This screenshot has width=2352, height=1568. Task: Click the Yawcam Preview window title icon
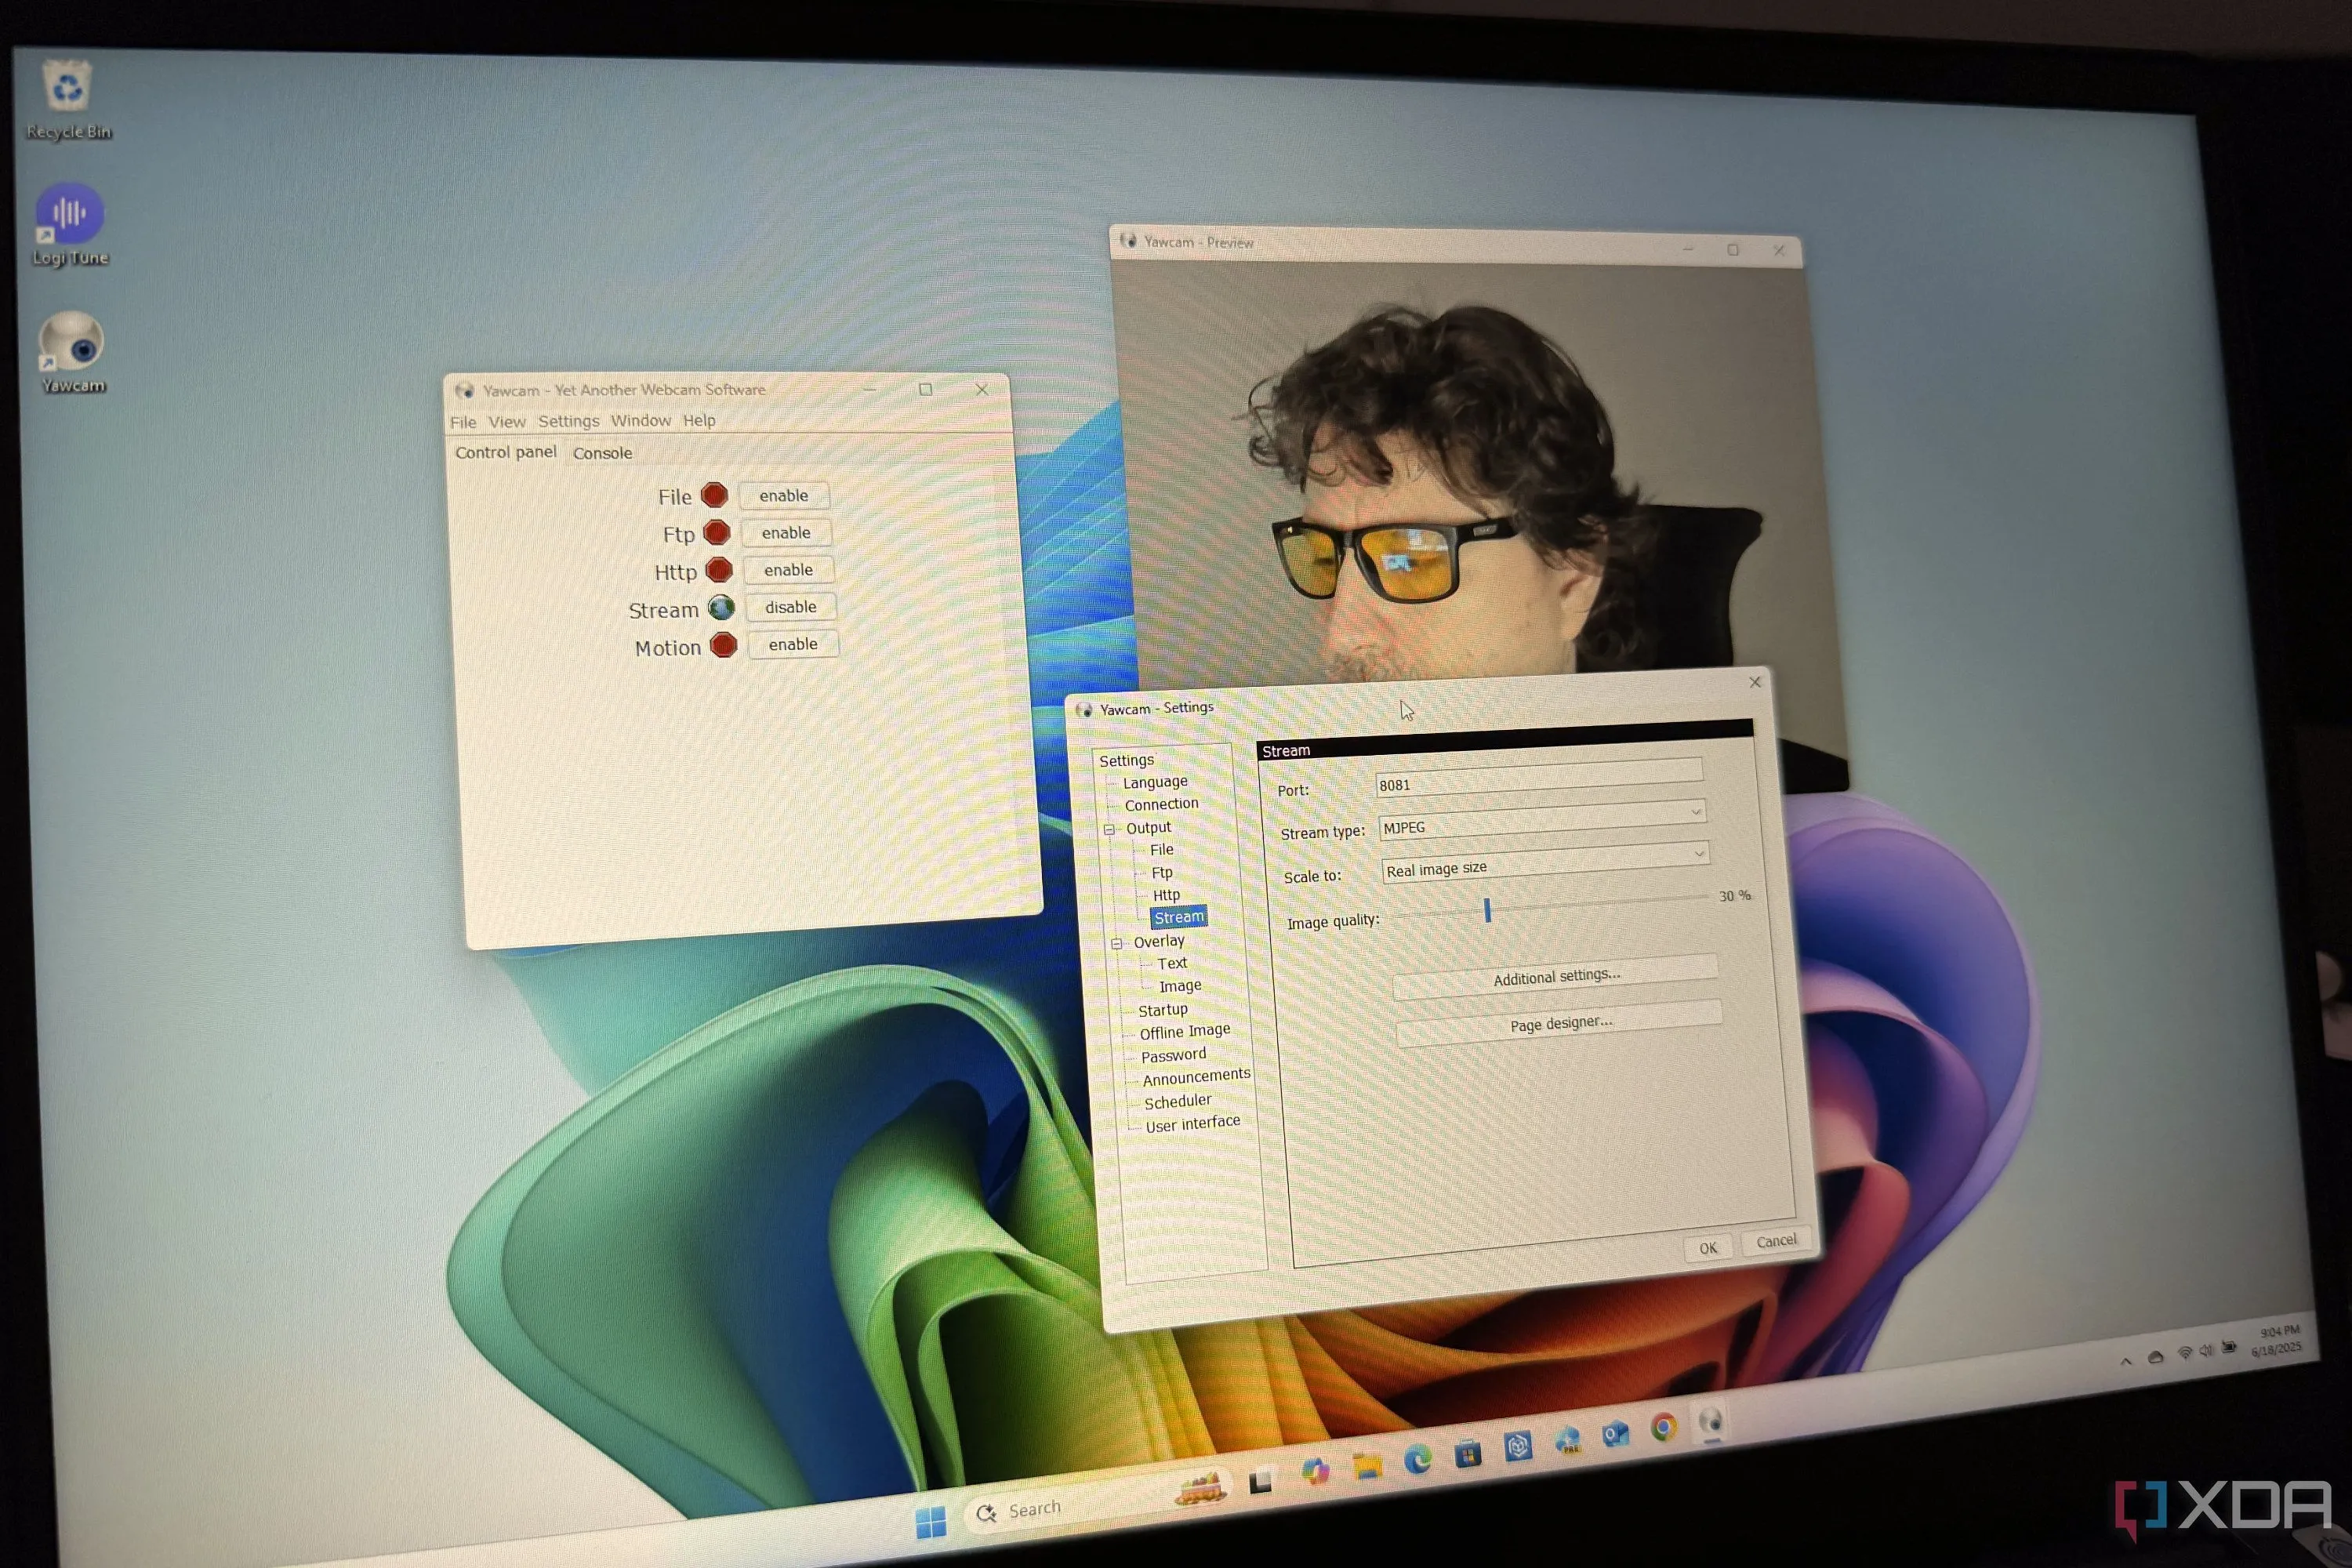1128,240
